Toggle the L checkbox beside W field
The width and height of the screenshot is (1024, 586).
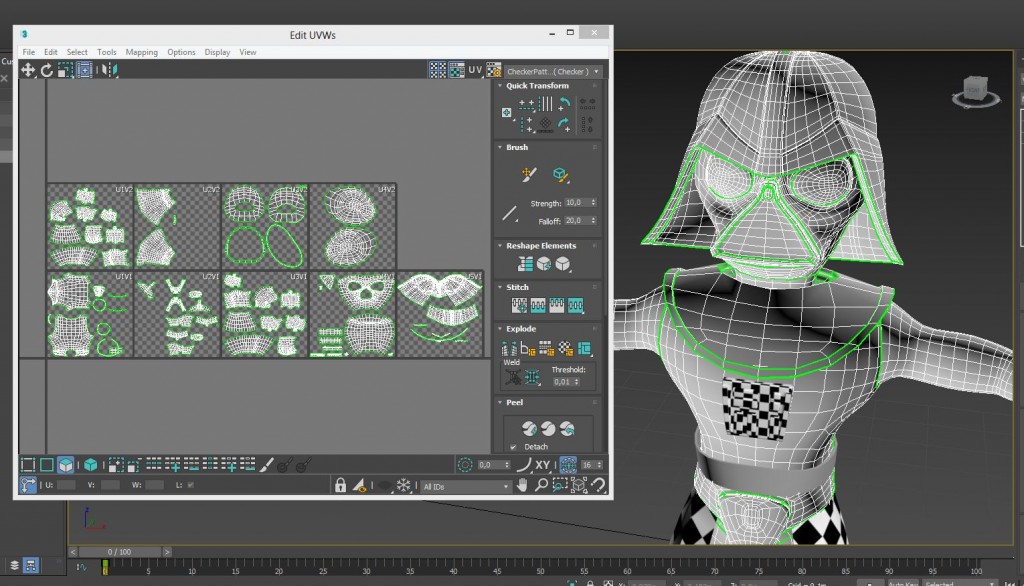190,485
